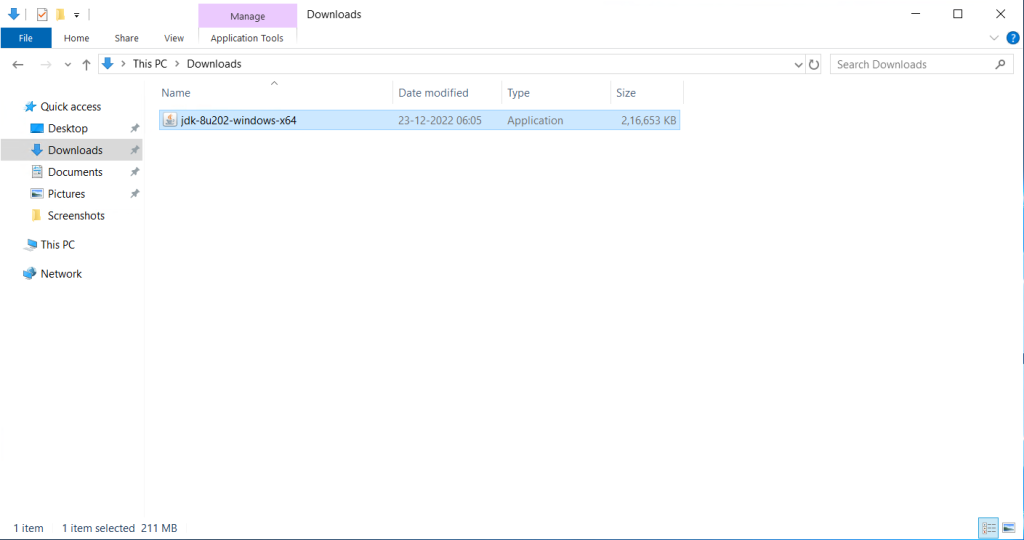Open Network in the navigation pane
1024x540 pixels.
pyautogui.click(x=61, y=274)
